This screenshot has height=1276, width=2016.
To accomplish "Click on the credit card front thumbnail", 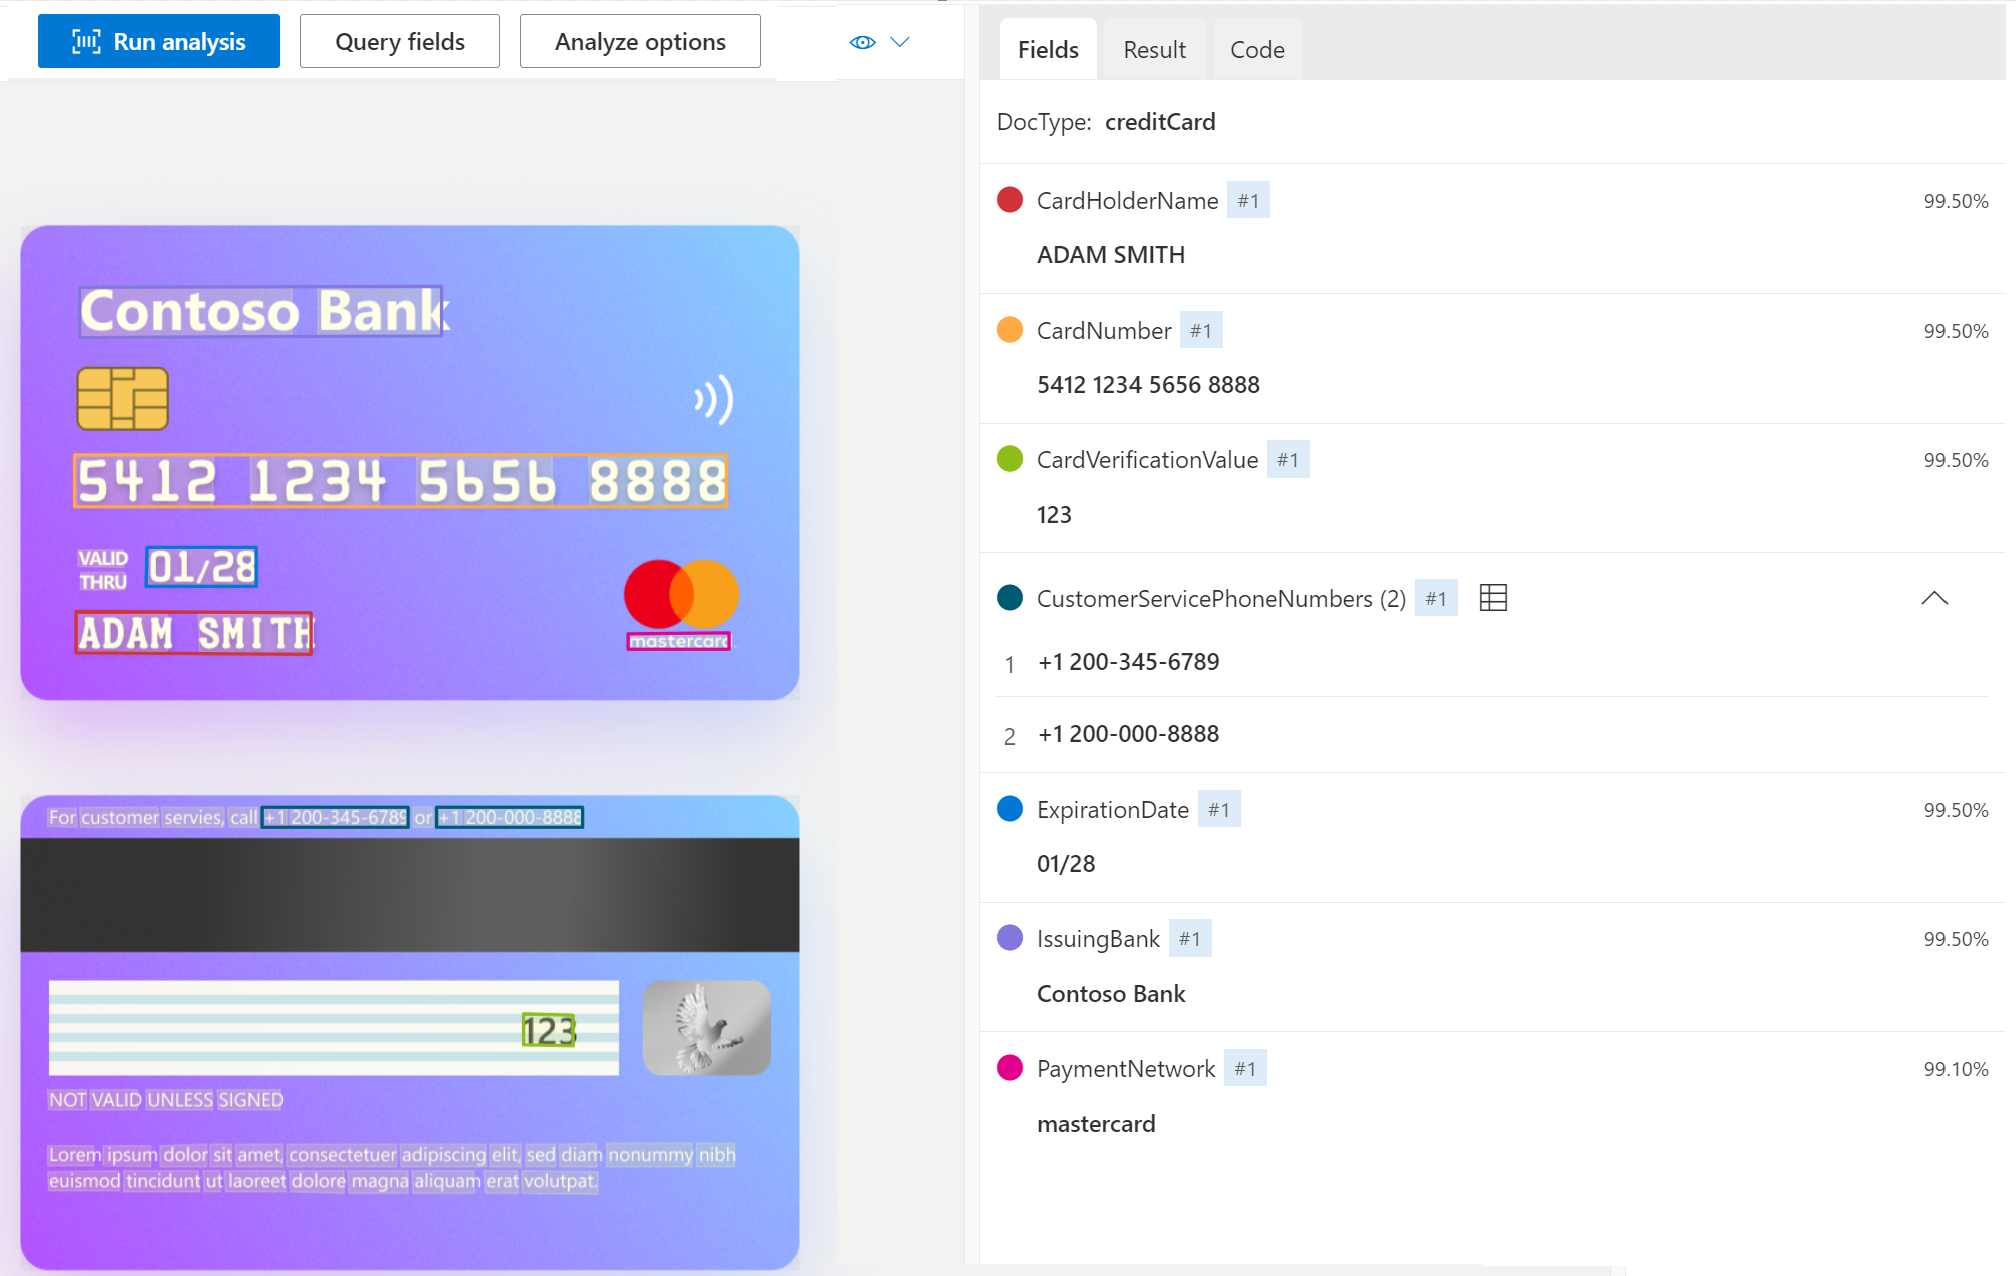I will 414,465.
